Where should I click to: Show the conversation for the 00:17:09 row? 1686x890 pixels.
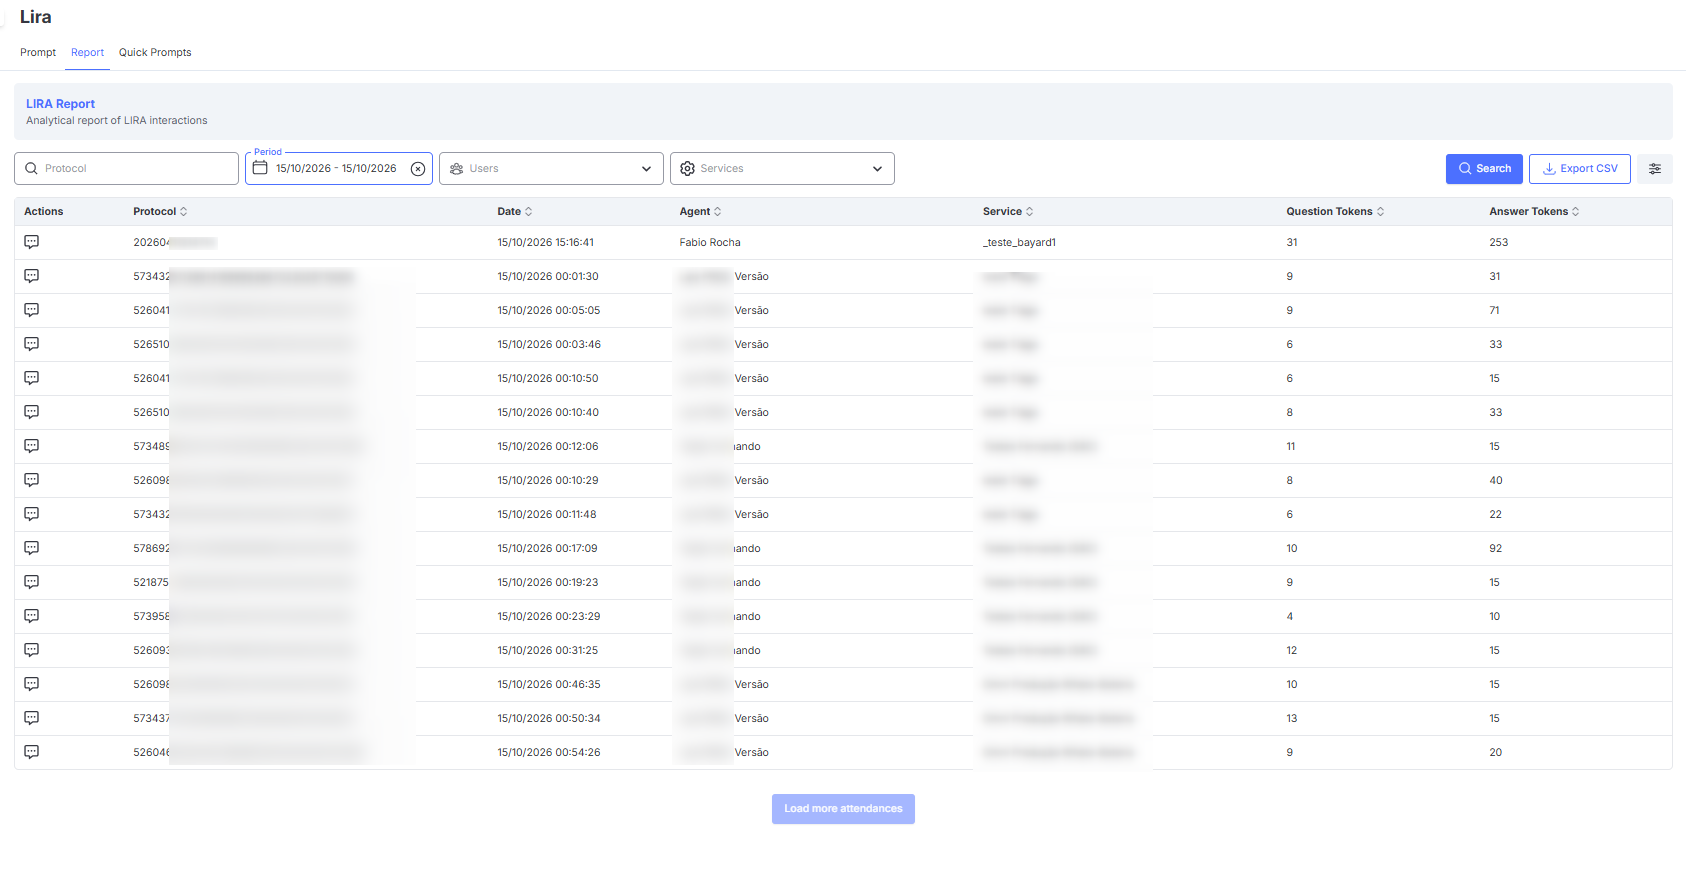tap(32, 548)
